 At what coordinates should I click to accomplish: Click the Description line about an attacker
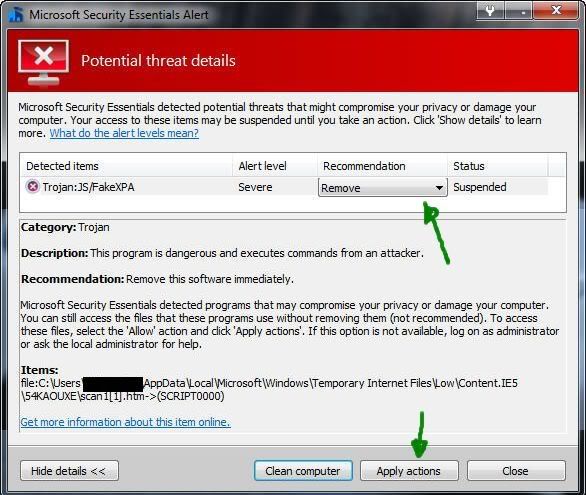[x=222, y=253]
